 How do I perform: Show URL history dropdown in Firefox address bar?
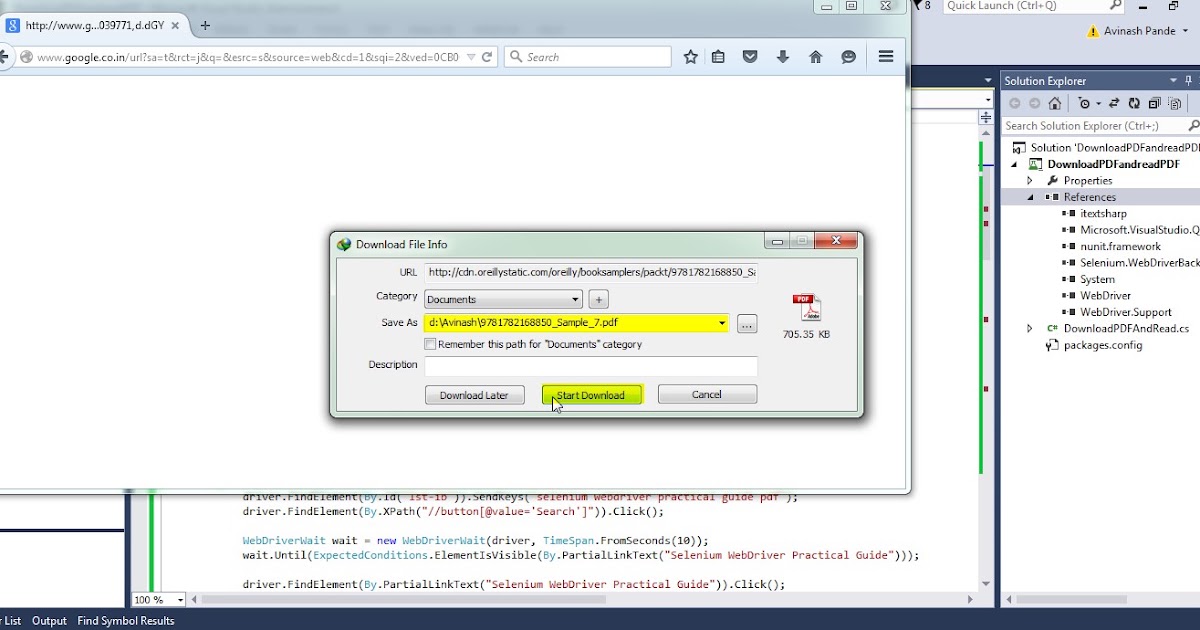(x=471, y=57)
